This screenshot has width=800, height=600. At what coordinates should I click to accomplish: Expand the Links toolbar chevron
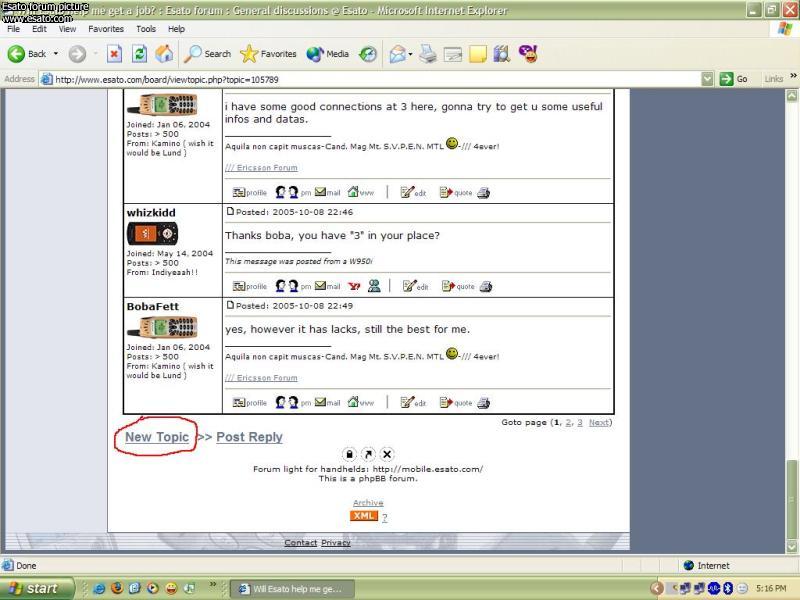pos(793,76)
